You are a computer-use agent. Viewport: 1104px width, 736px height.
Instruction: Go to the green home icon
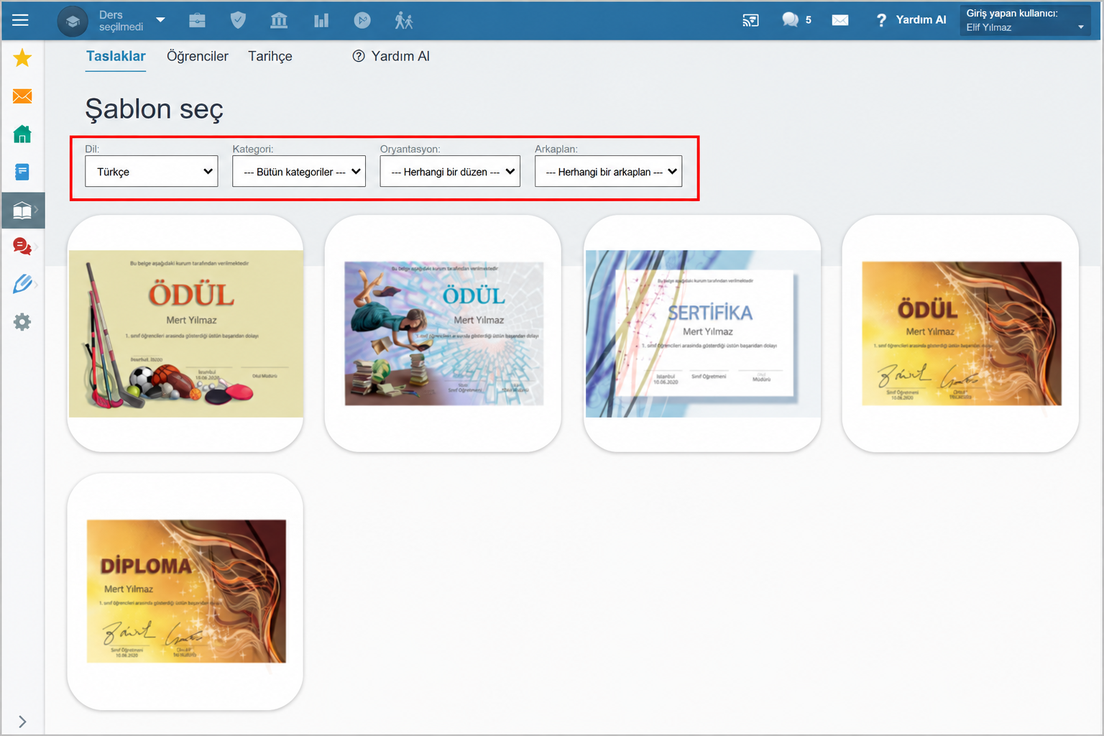click(x=23, y=134)
